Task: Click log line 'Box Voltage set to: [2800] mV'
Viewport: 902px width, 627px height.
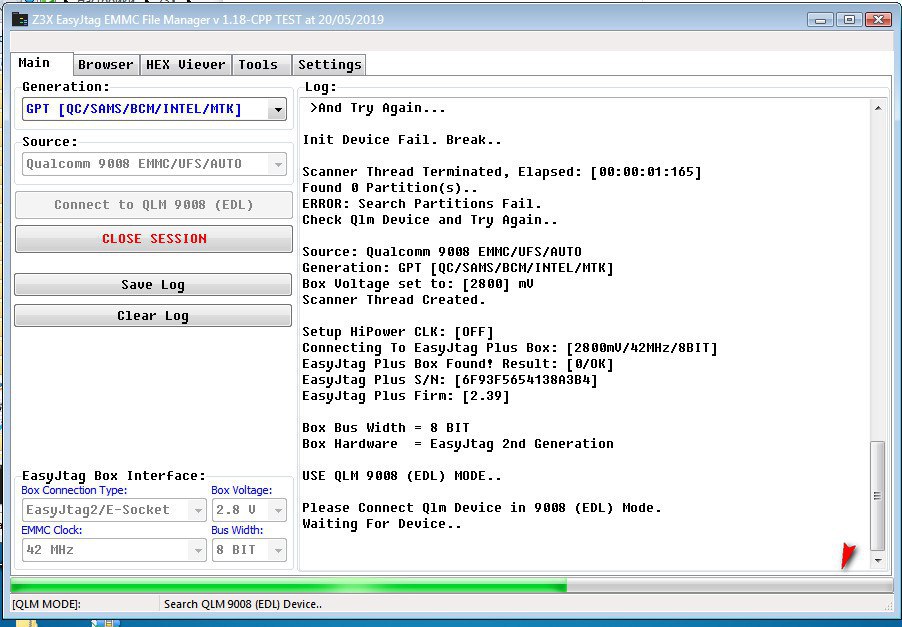Action: click(418, 284)
